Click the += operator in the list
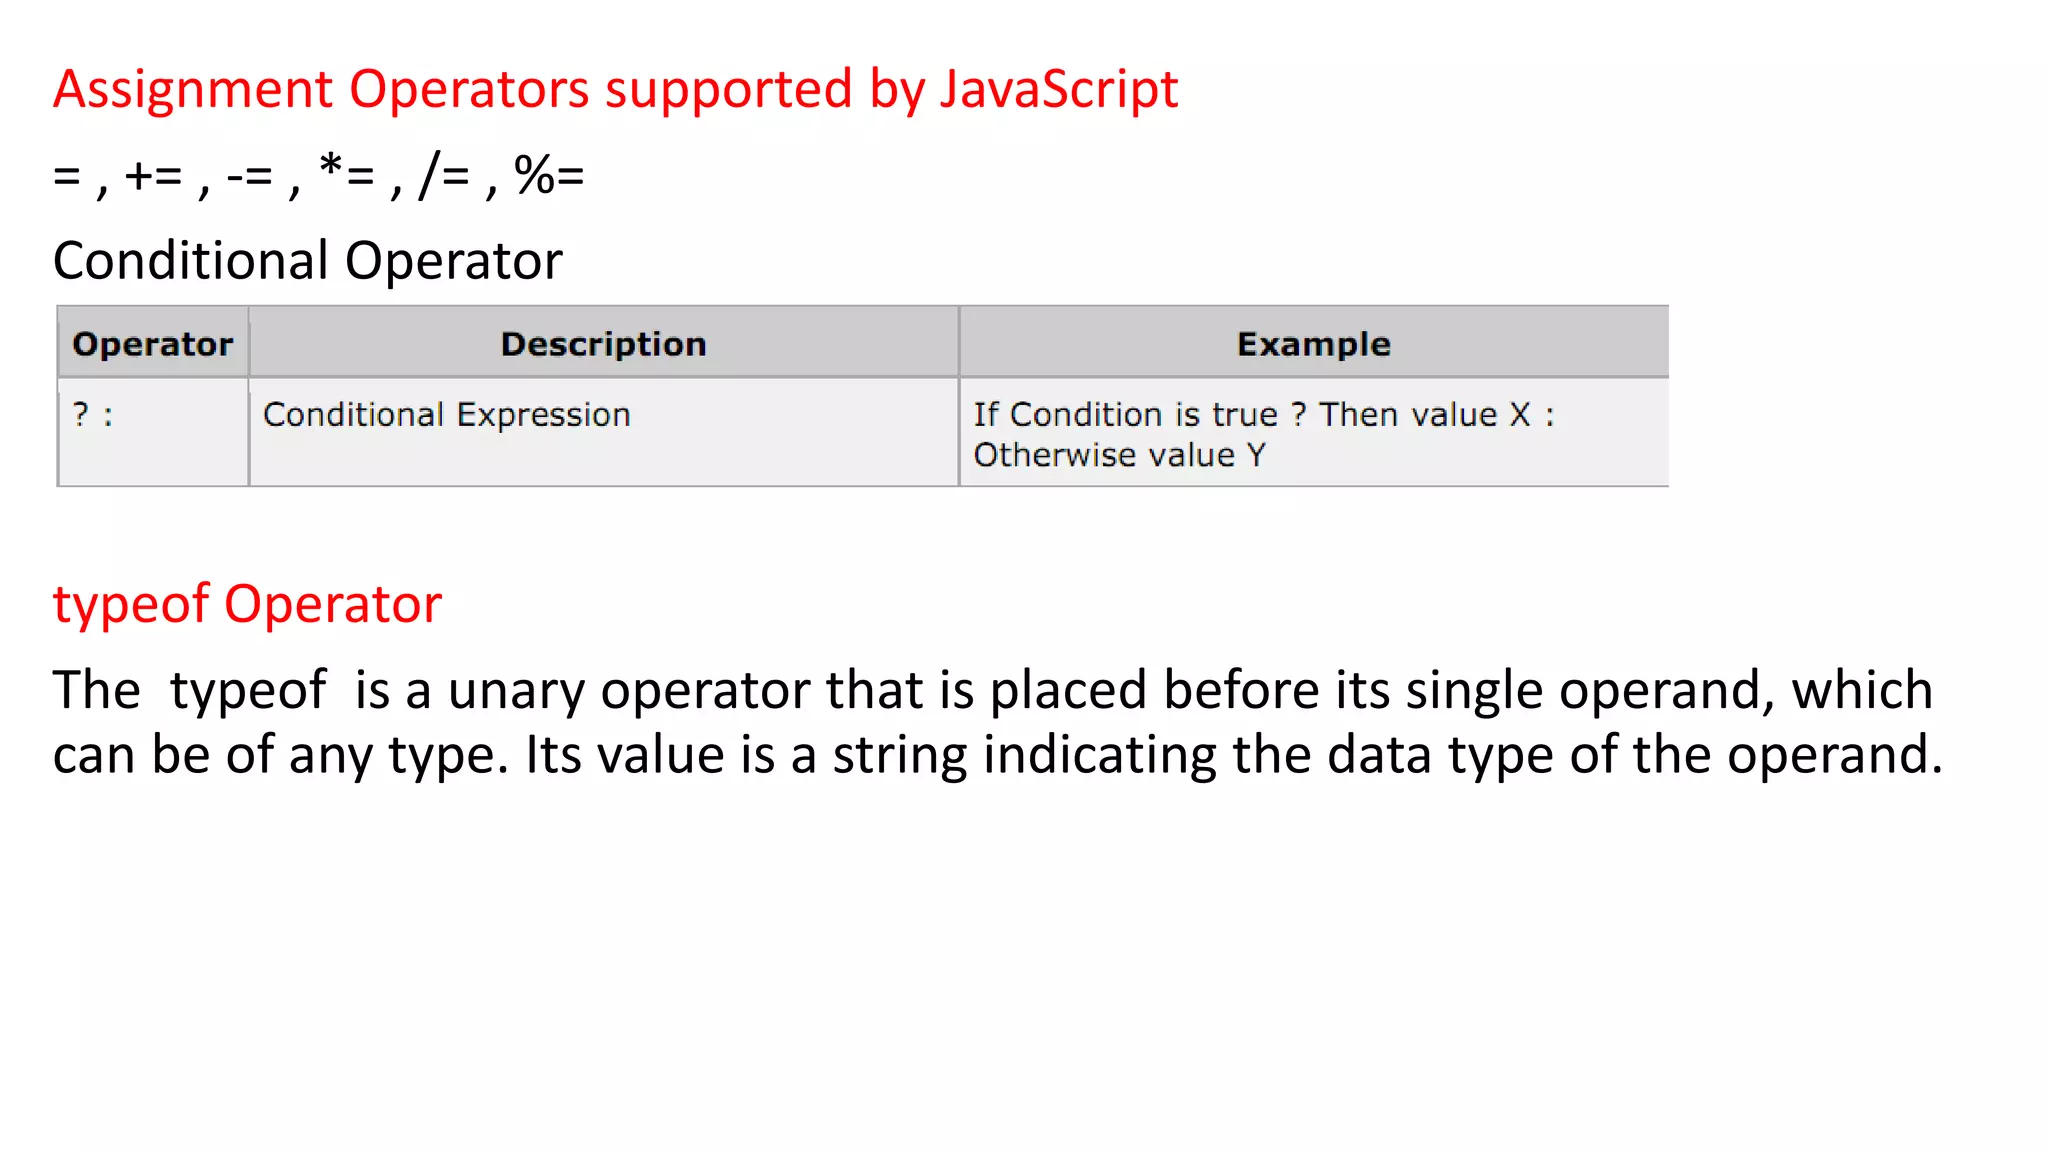Viewport: 2048px width, 1152px height. [153, 176]
